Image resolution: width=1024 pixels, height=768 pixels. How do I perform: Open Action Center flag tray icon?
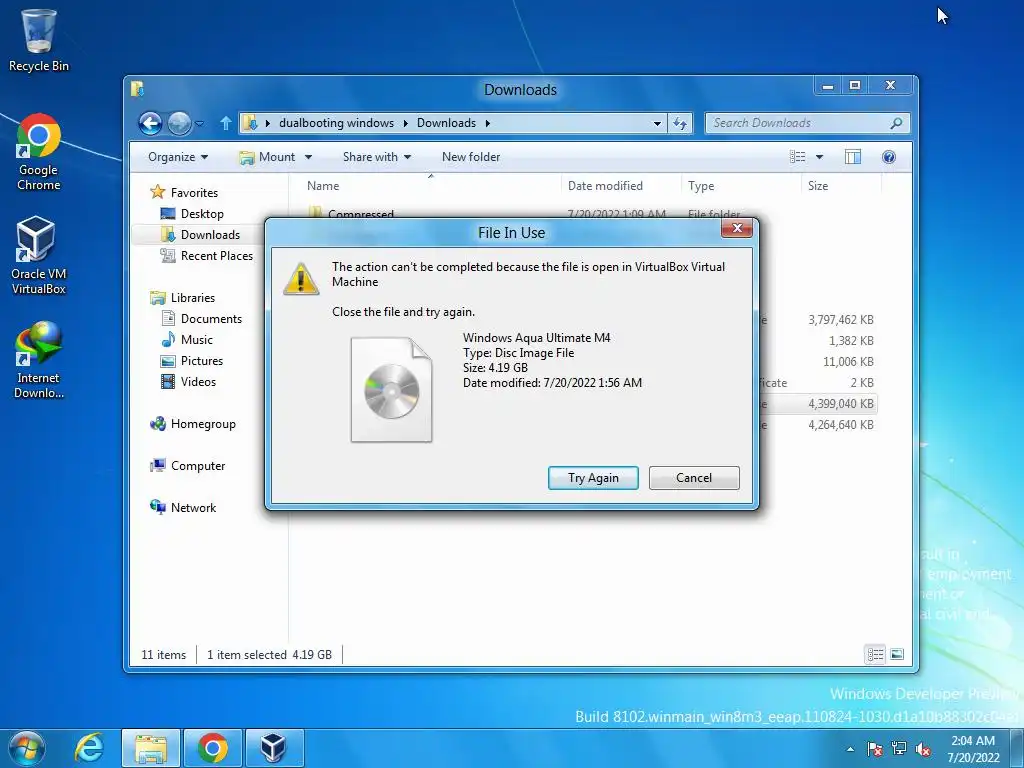[875, 749]
